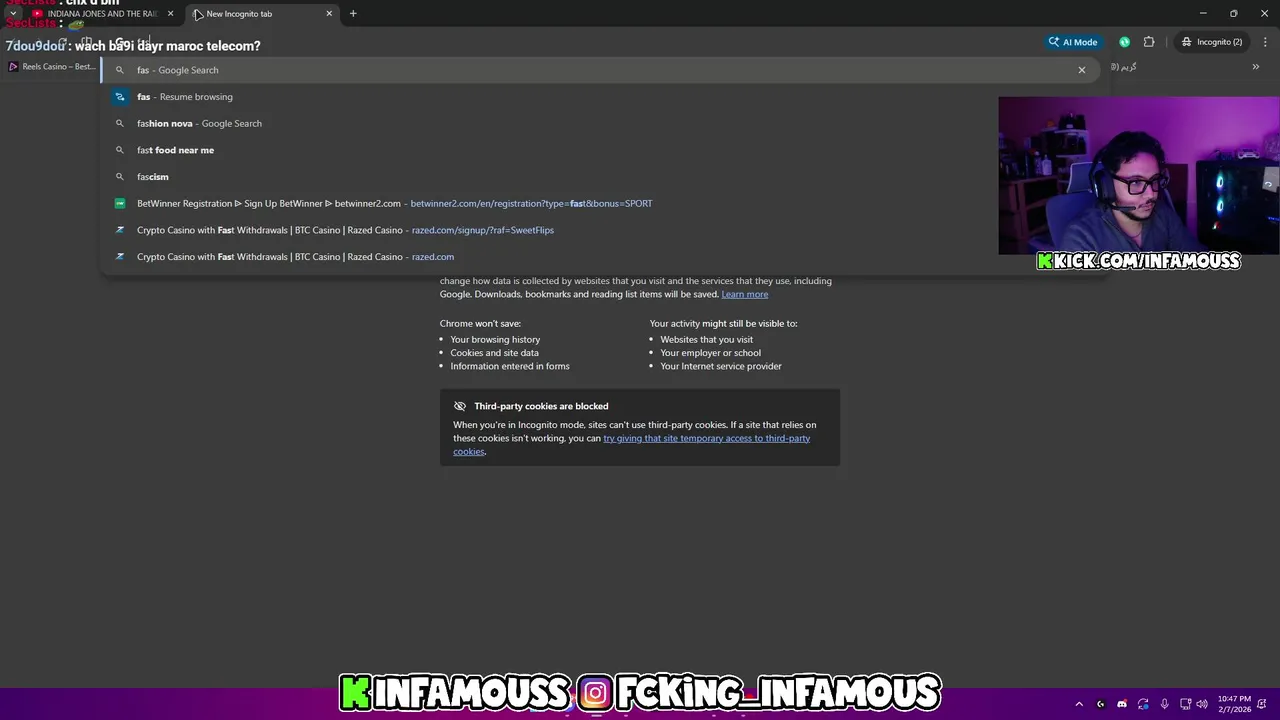Open the Extensions puzzle icon
Viewport: 1280px width, 720px height.
pos(1149,42)
